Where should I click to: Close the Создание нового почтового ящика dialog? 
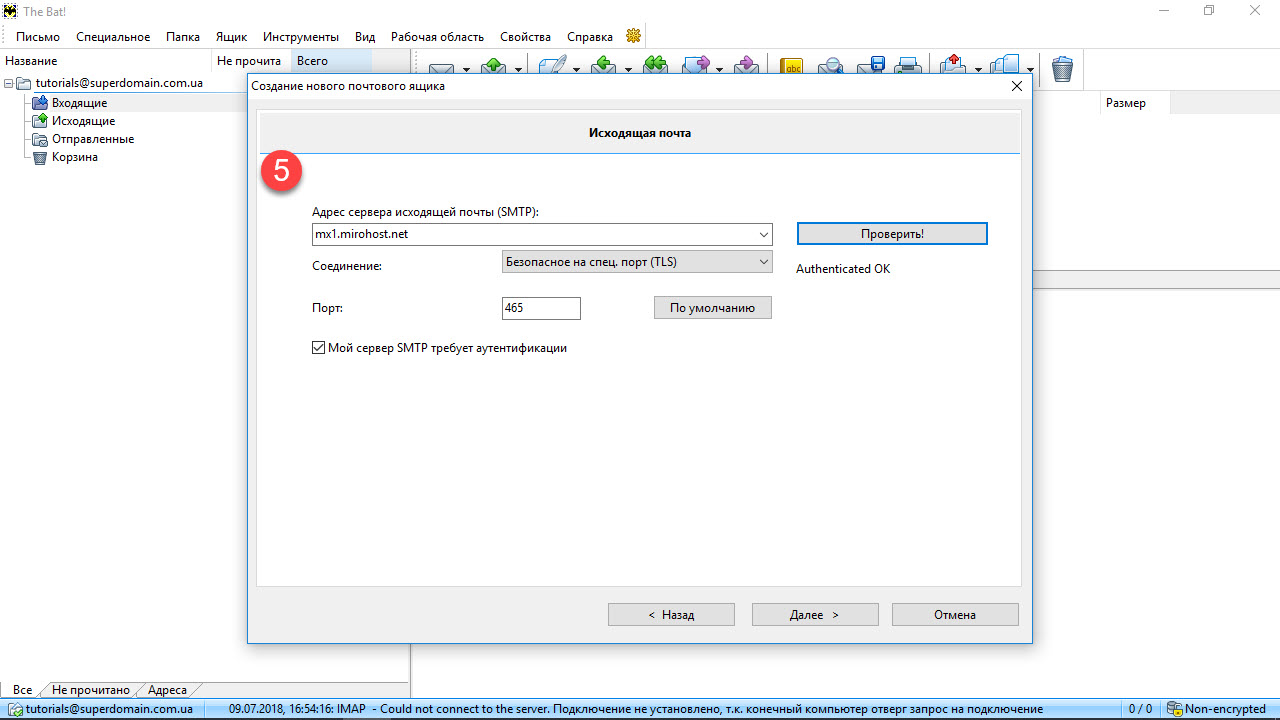tap(1017, 86)
